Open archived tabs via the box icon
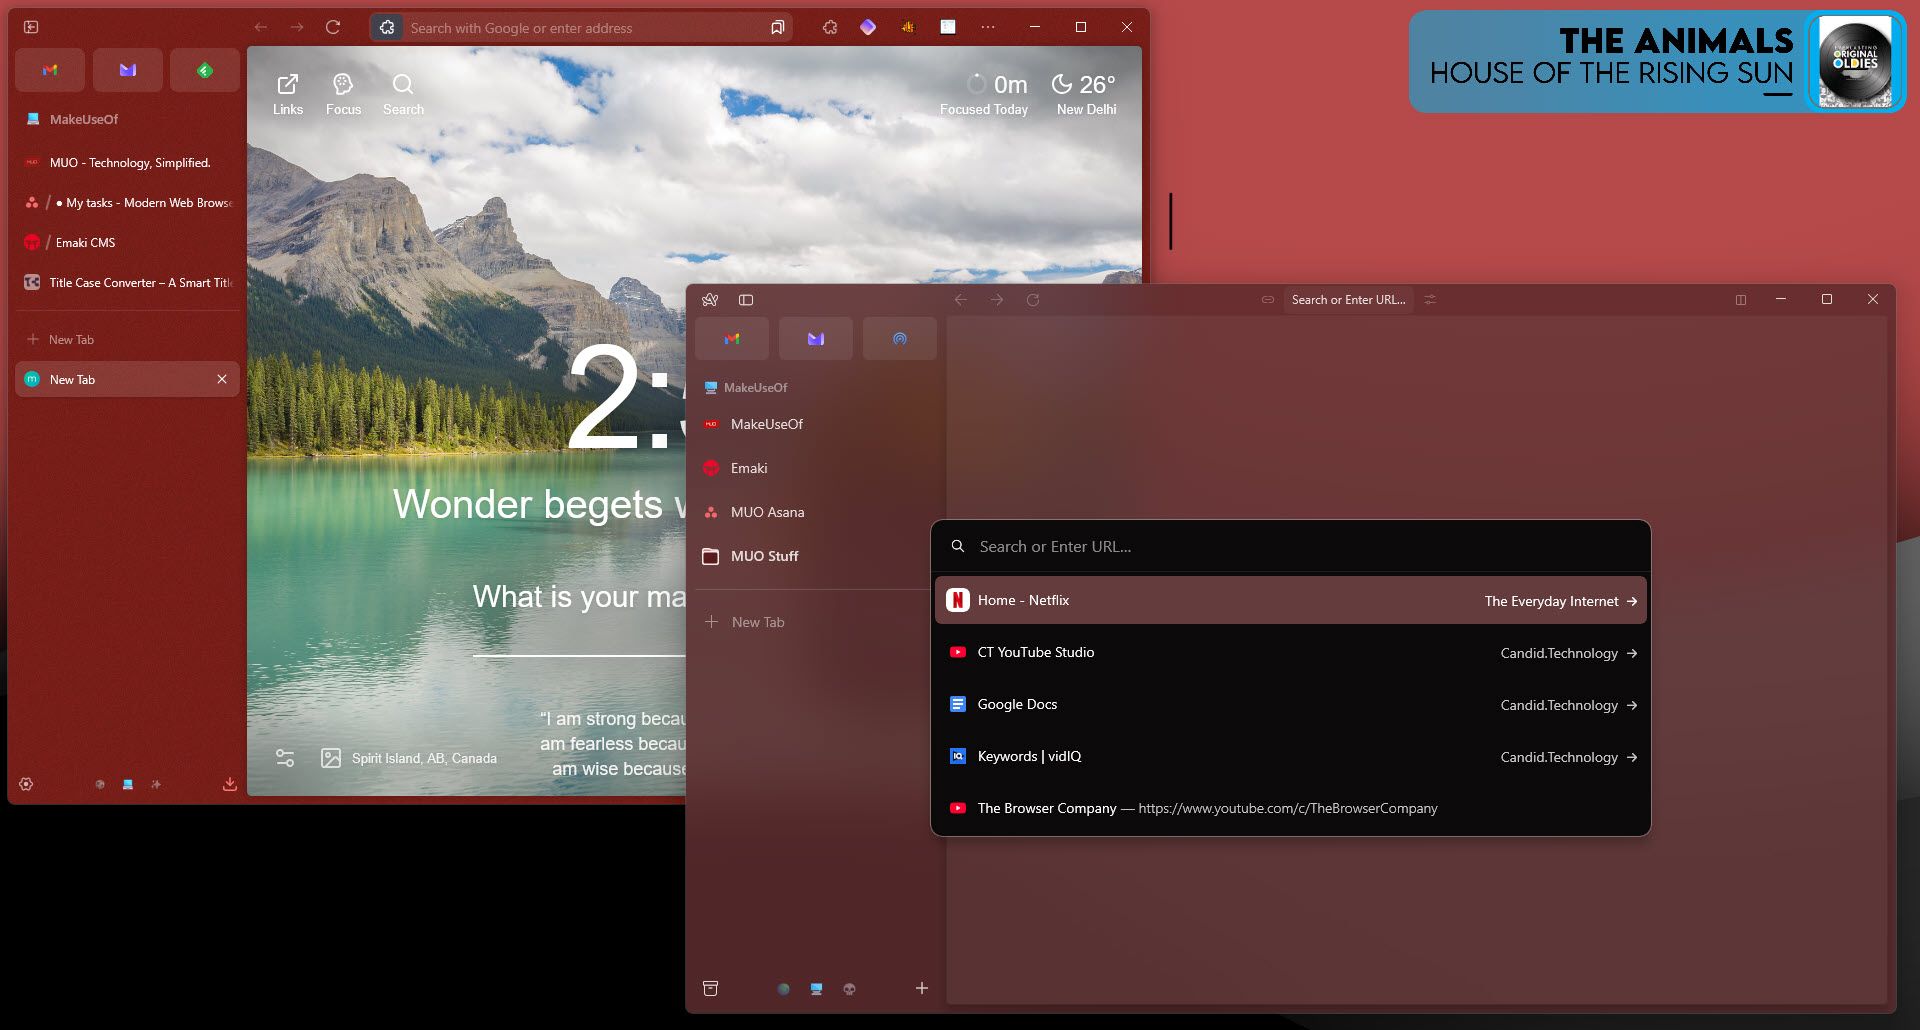 click(x=711, y=988)
